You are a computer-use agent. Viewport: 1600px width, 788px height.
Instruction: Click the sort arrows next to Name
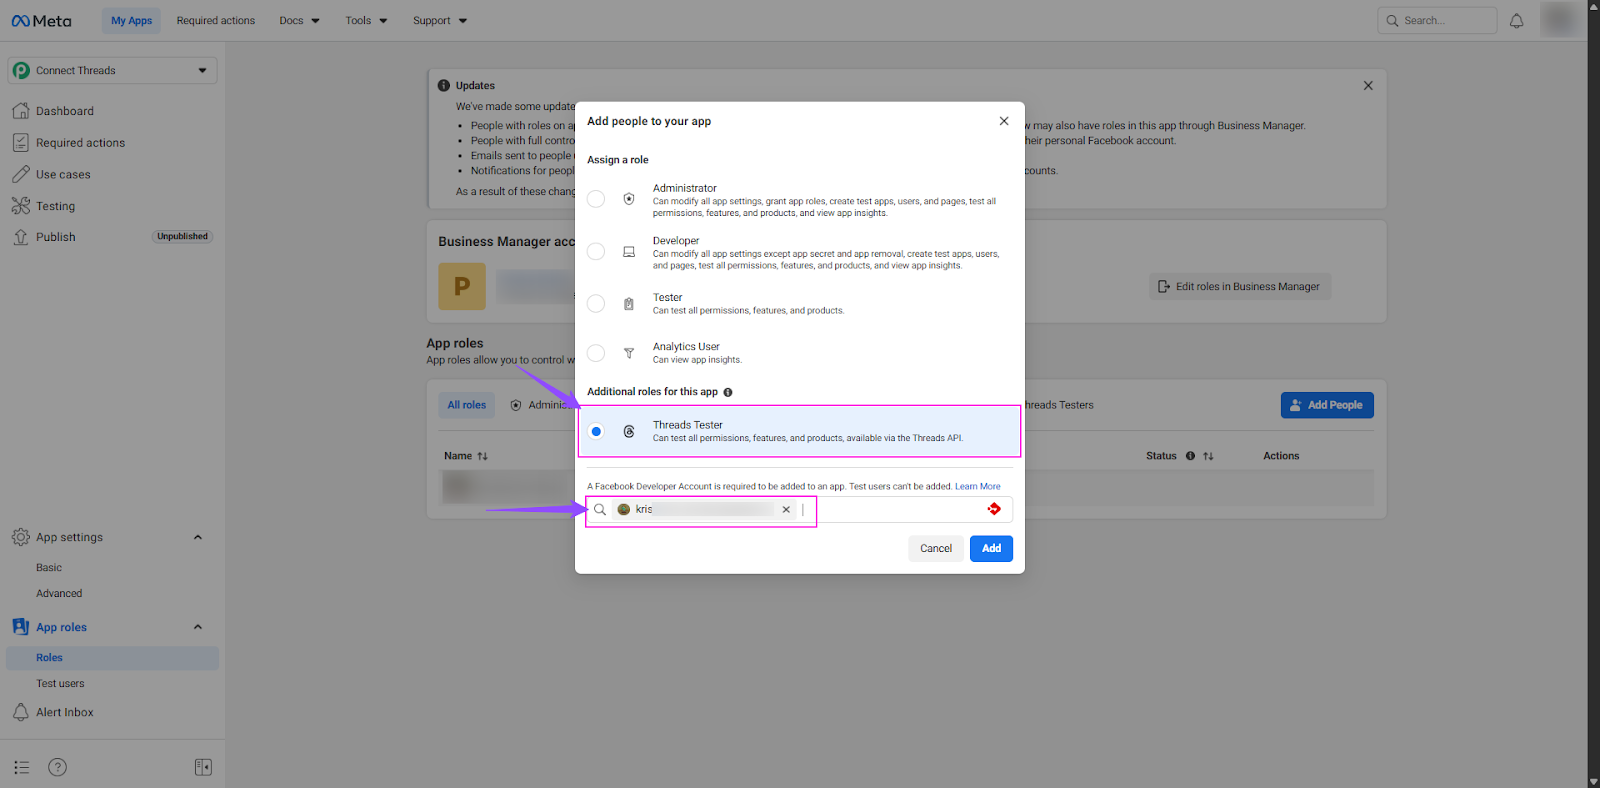483,456
